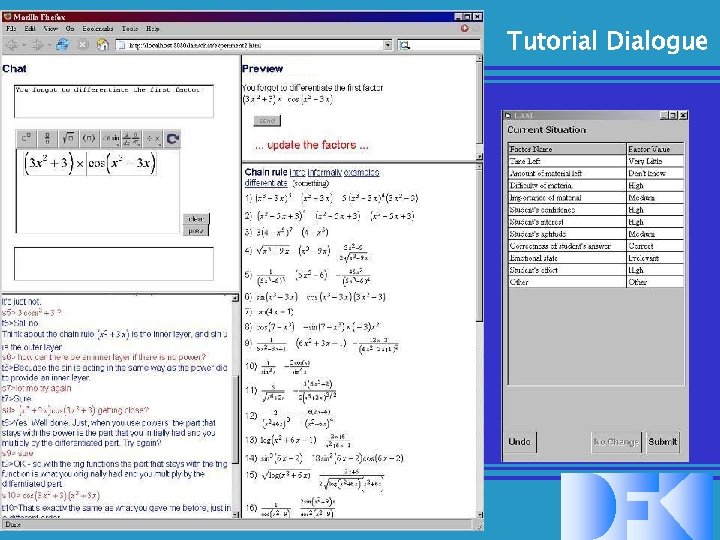
Task: Select "Student's effort" factor row
Action: click(567, 270)
